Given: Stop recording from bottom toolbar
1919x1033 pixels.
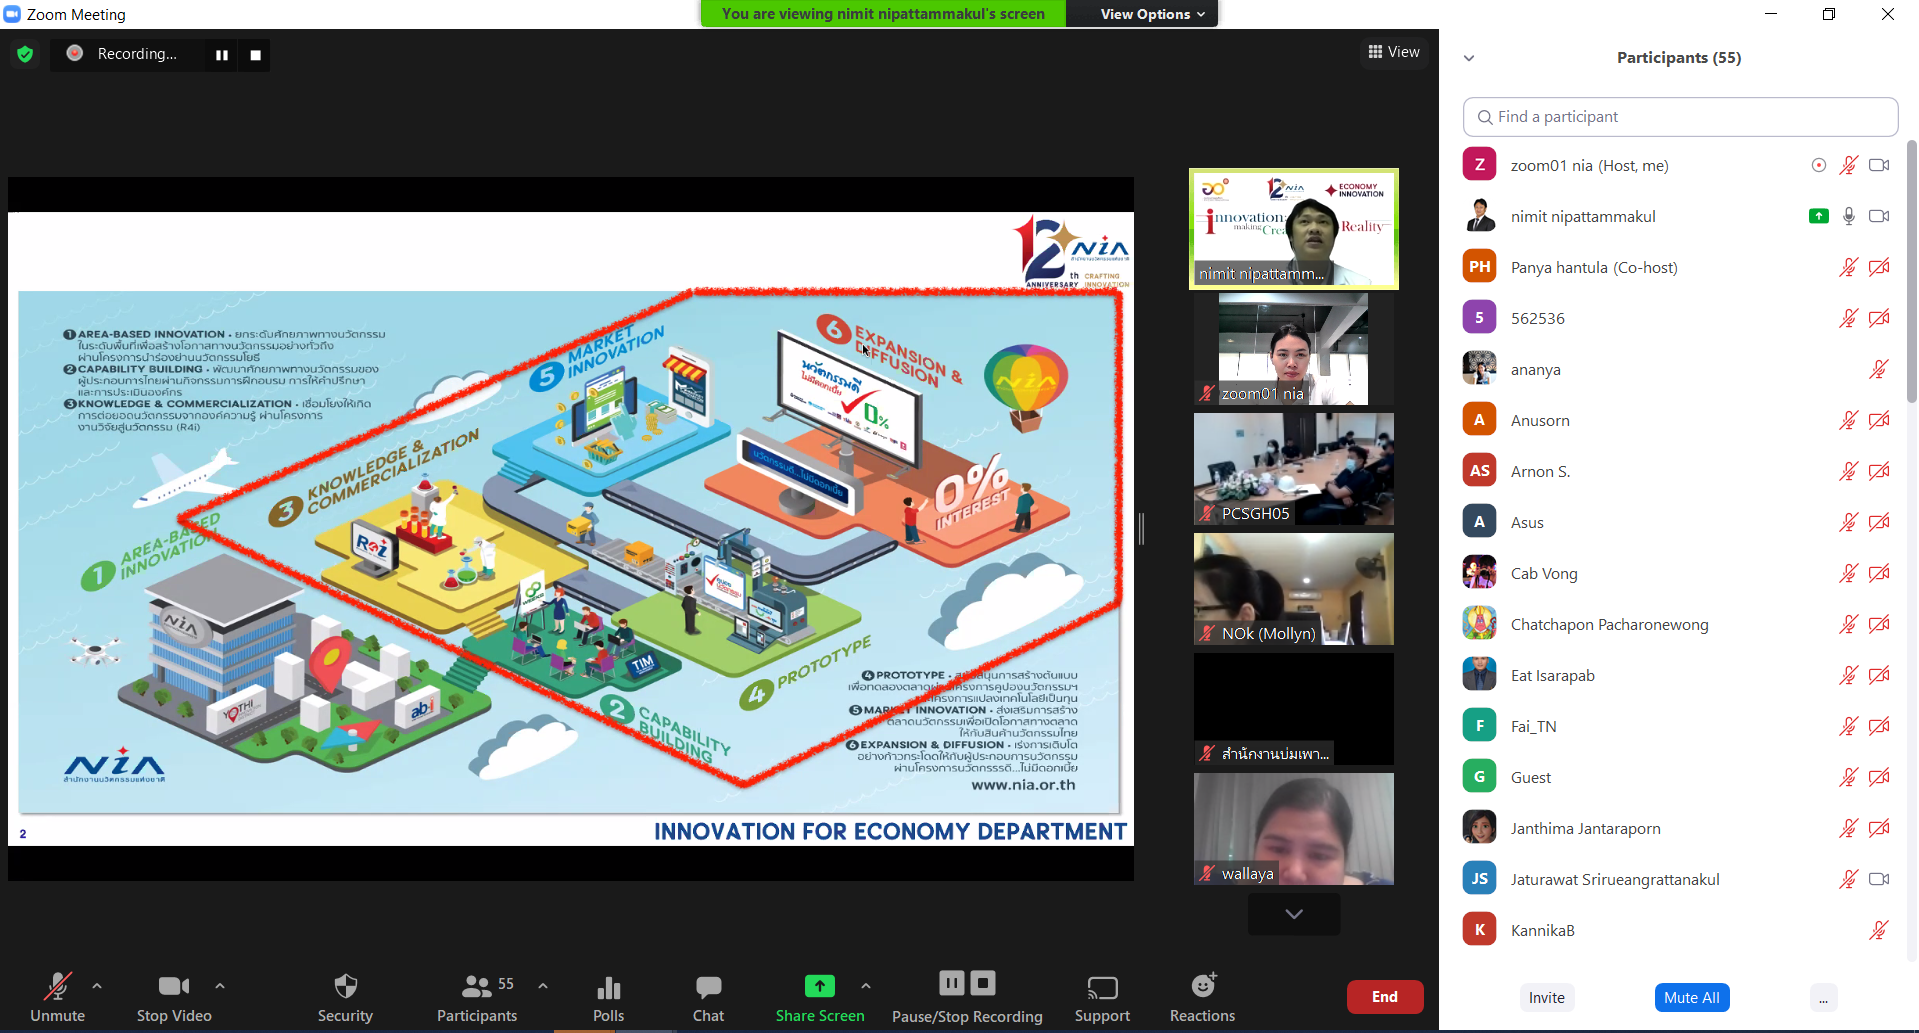Looking at the screenshot, I should click(x=983, y=983).
